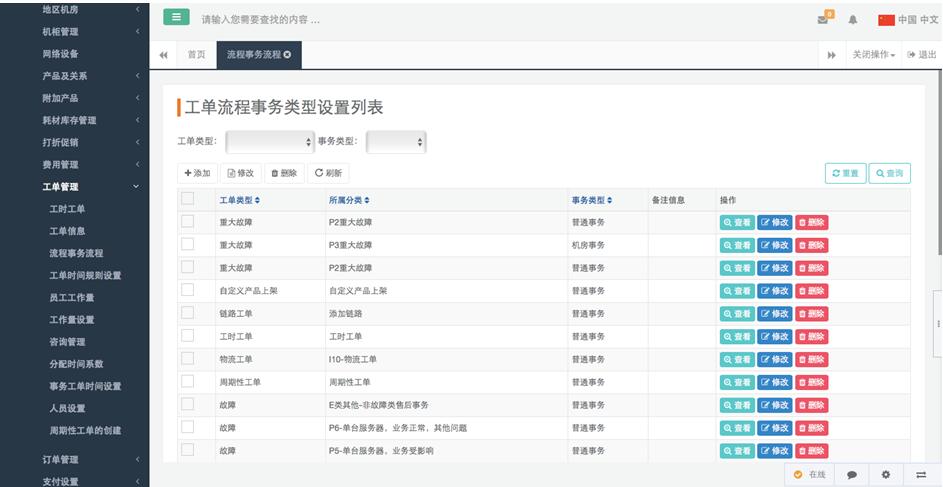Viewport: 943px width, 487px height.
Task: Close the 流程事务流程 tab
Action: pyautogui.click(x=288, y=55)
